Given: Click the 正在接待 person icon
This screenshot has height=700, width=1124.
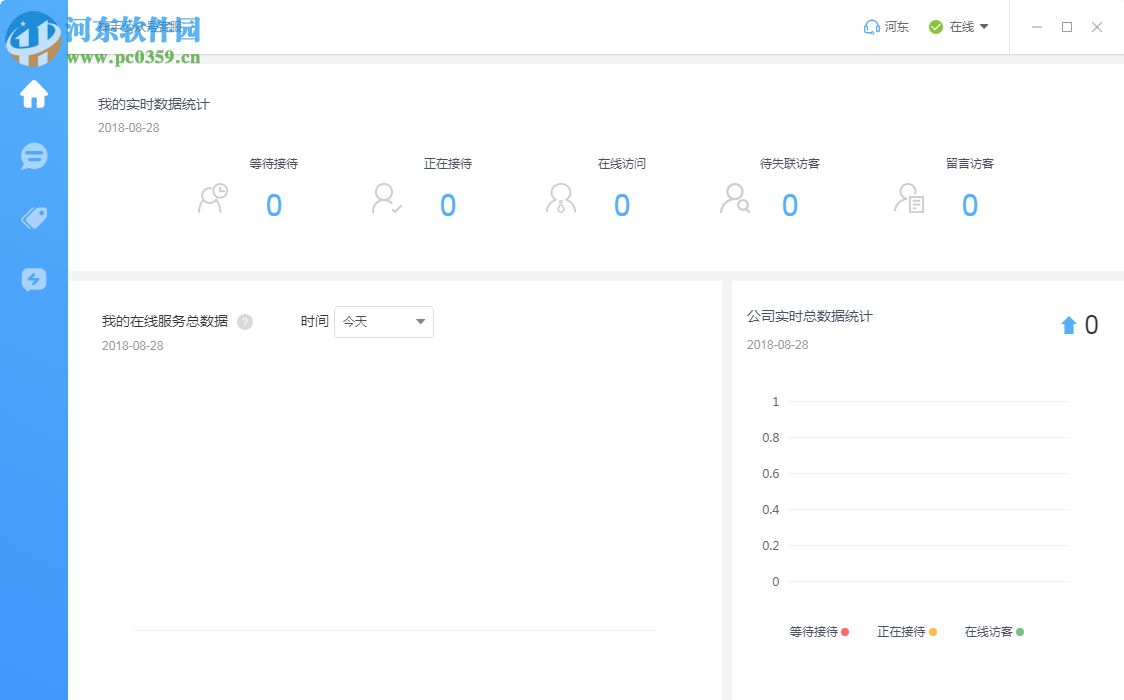Looking at the screenshot, I should tap(385, 199).
